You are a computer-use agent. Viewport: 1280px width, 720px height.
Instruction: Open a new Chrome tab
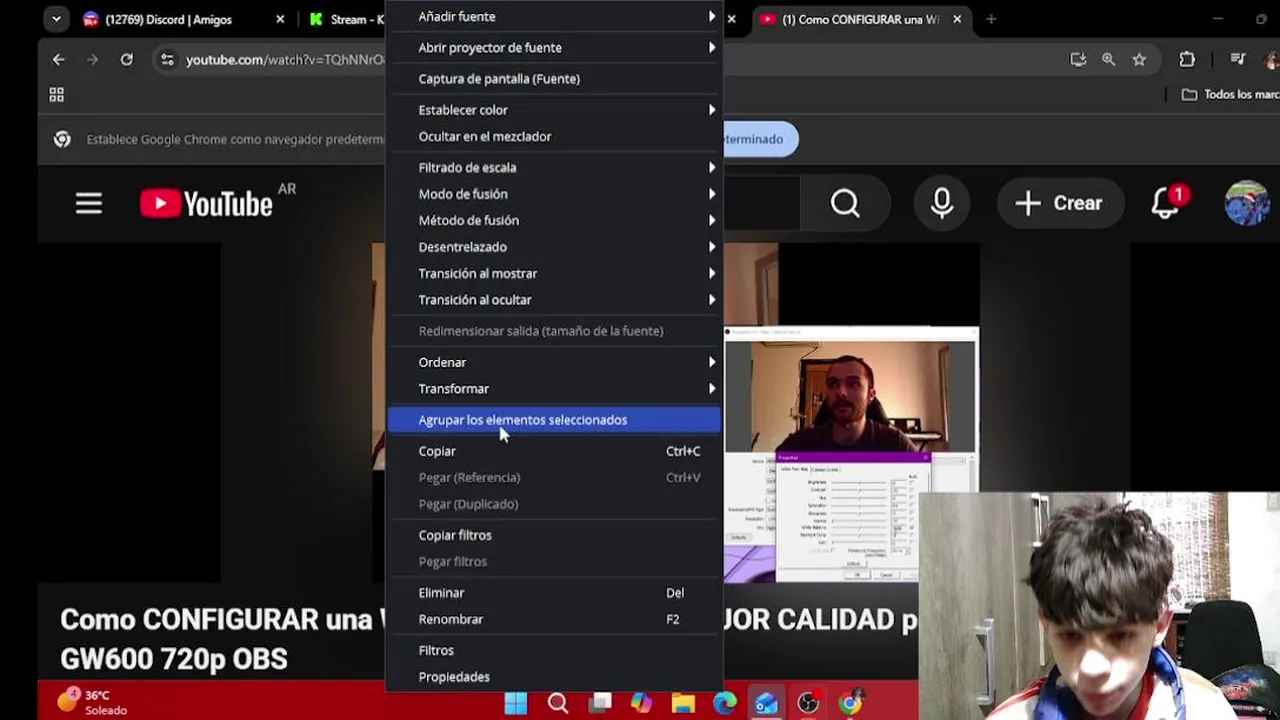pos(991,19)
